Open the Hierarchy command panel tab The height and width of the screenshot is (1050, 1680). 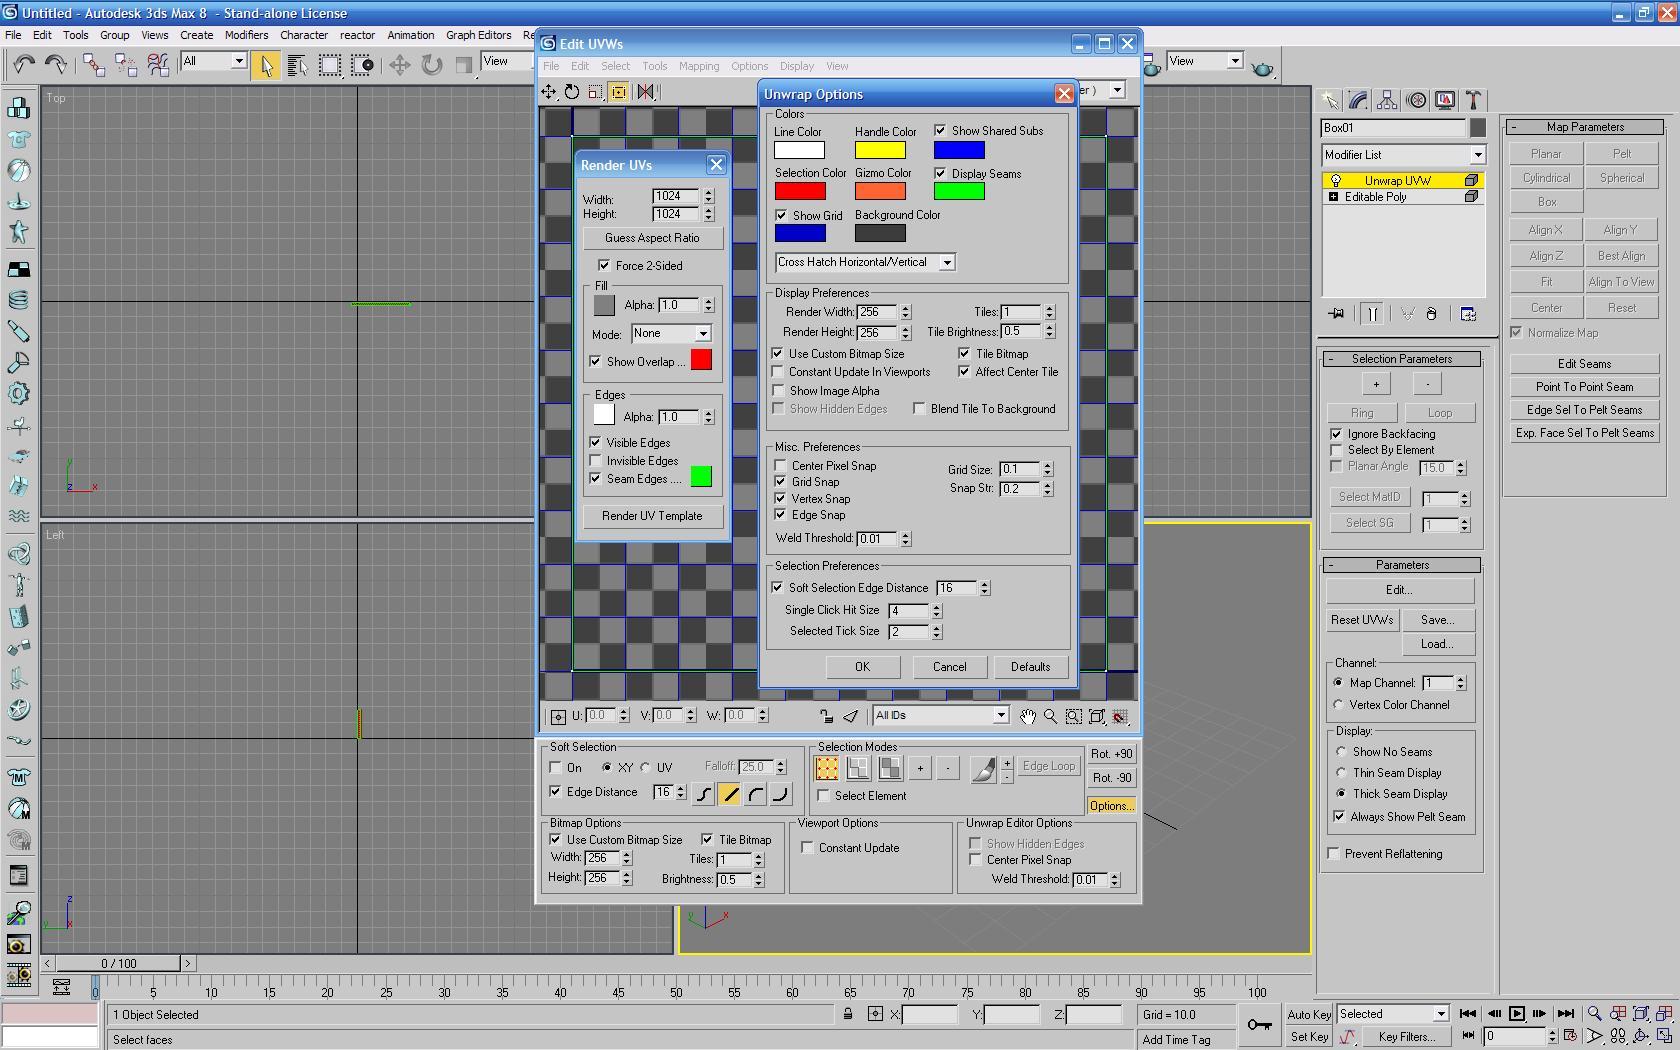click(x=1387, y=100)
